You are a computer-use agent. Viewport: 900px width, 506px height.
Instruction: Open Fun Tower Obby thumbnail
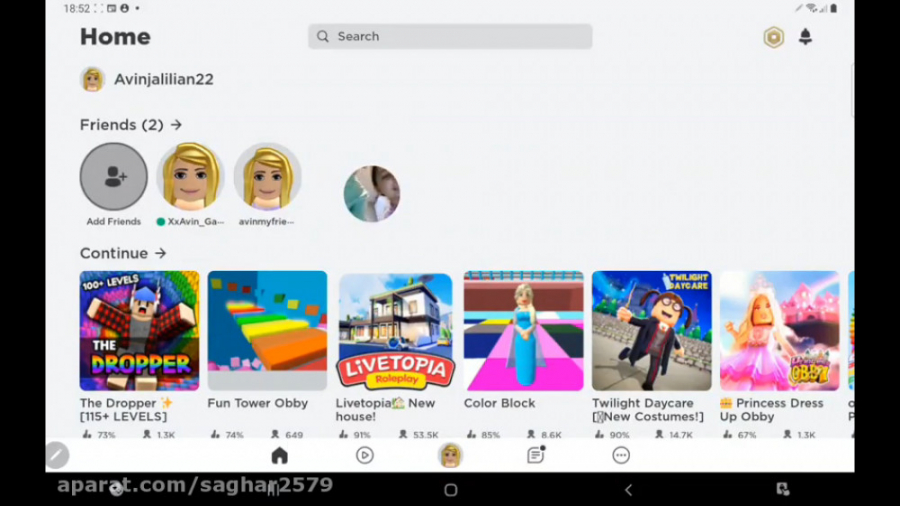click(x=267, y=331)
